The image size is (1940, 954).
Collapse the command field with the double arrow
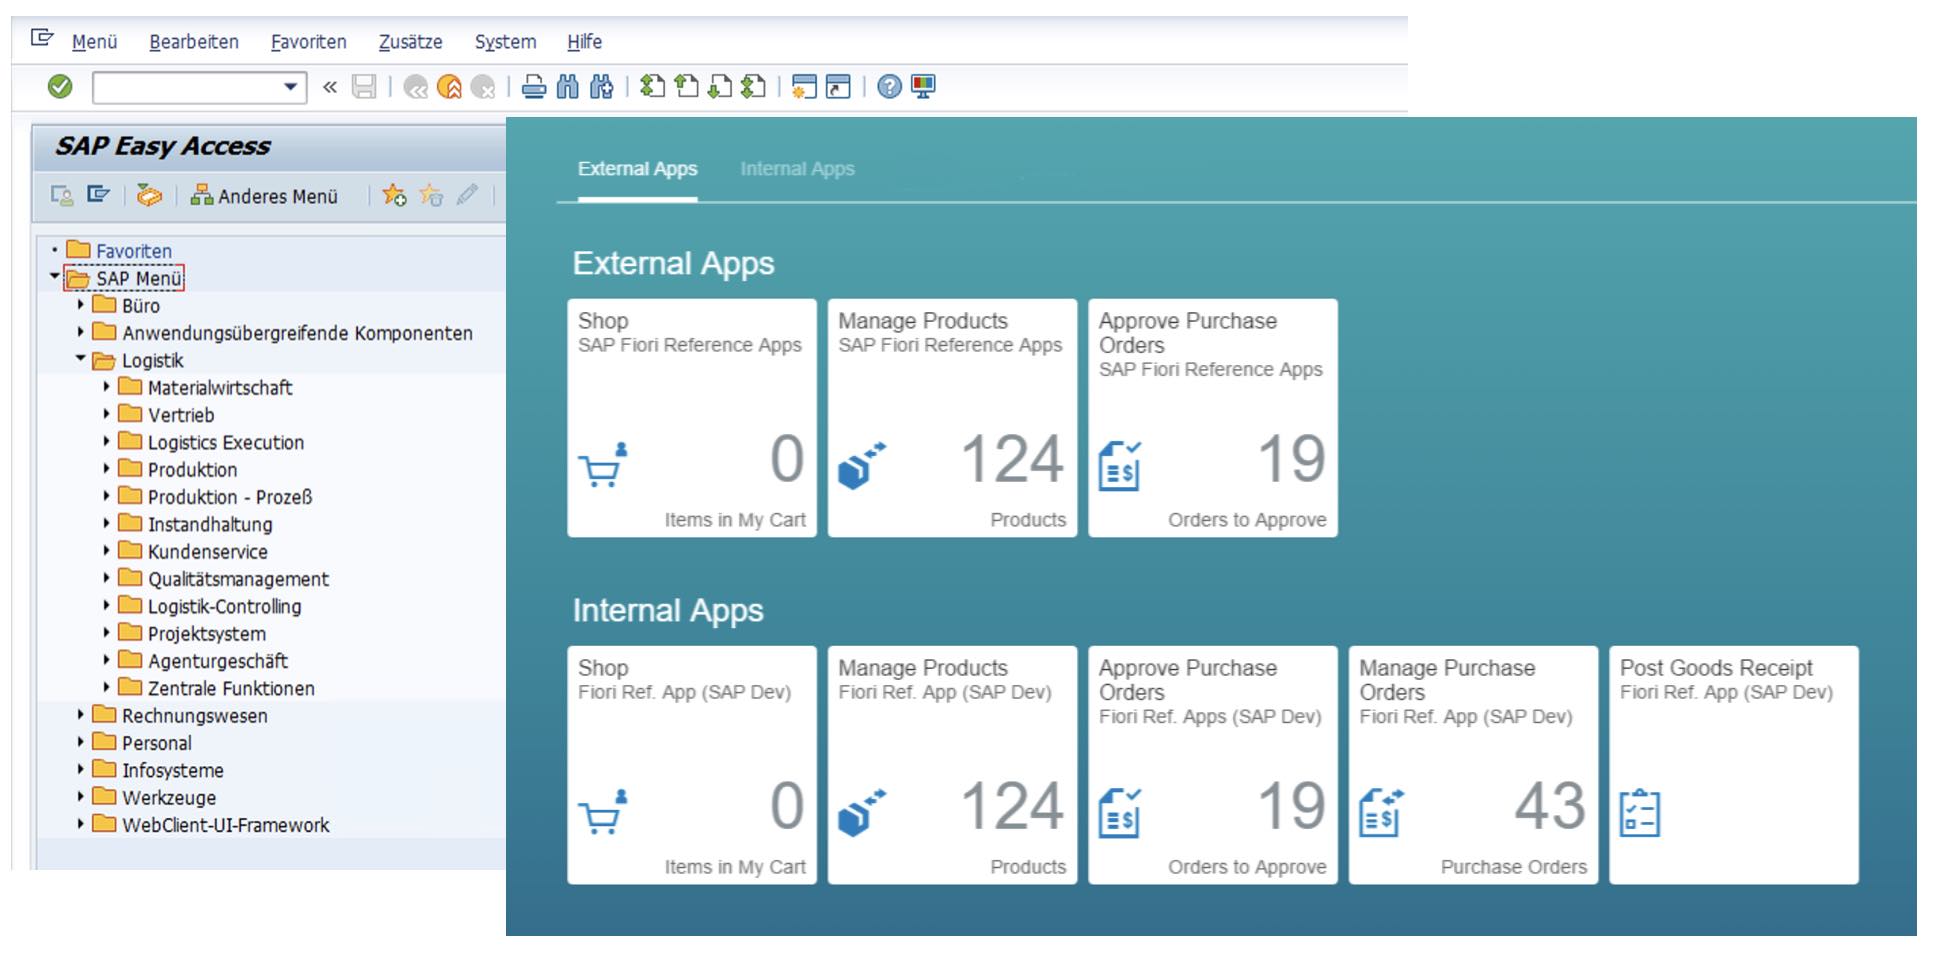(x=330, y=87)
